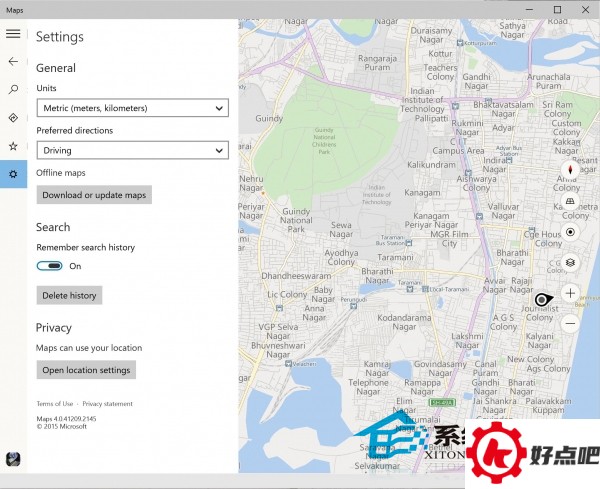
Task: Click the Adyar Bus Station marker
Action: coord(509,161)
